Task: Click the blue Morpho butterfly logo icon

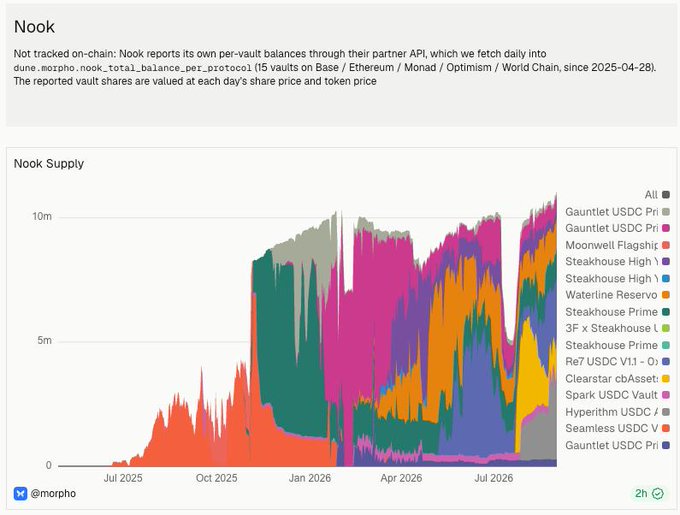Action: click(x=20, y=493)
